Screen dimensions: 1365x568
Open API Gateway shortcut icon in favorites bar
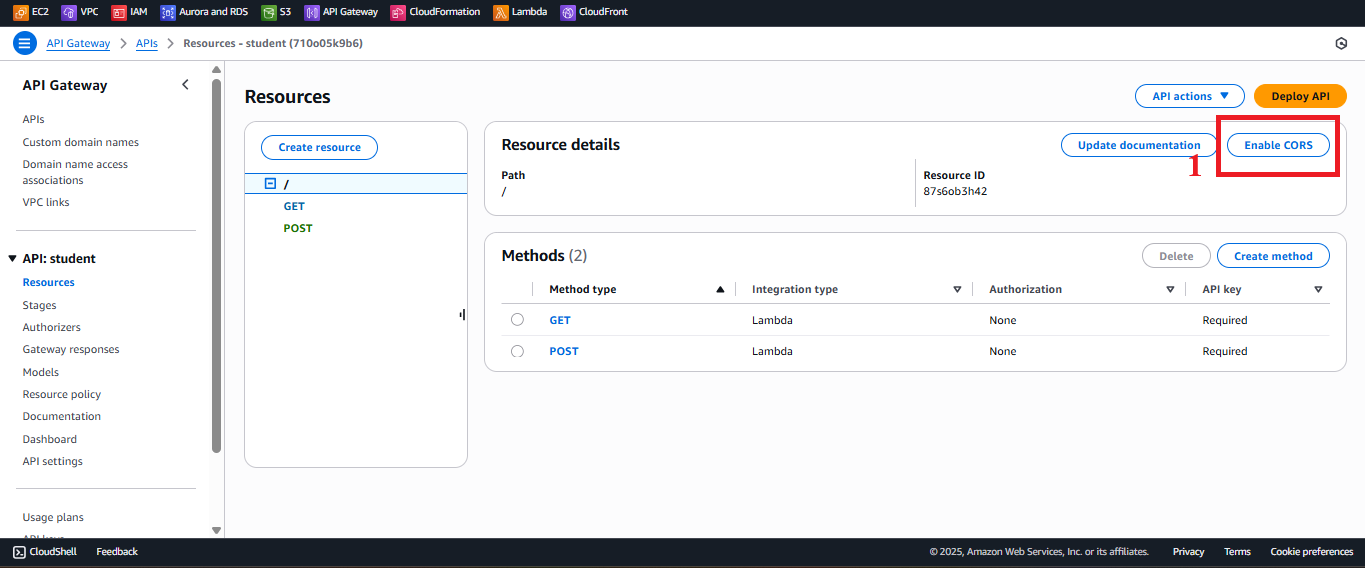(x=312, y=13)
